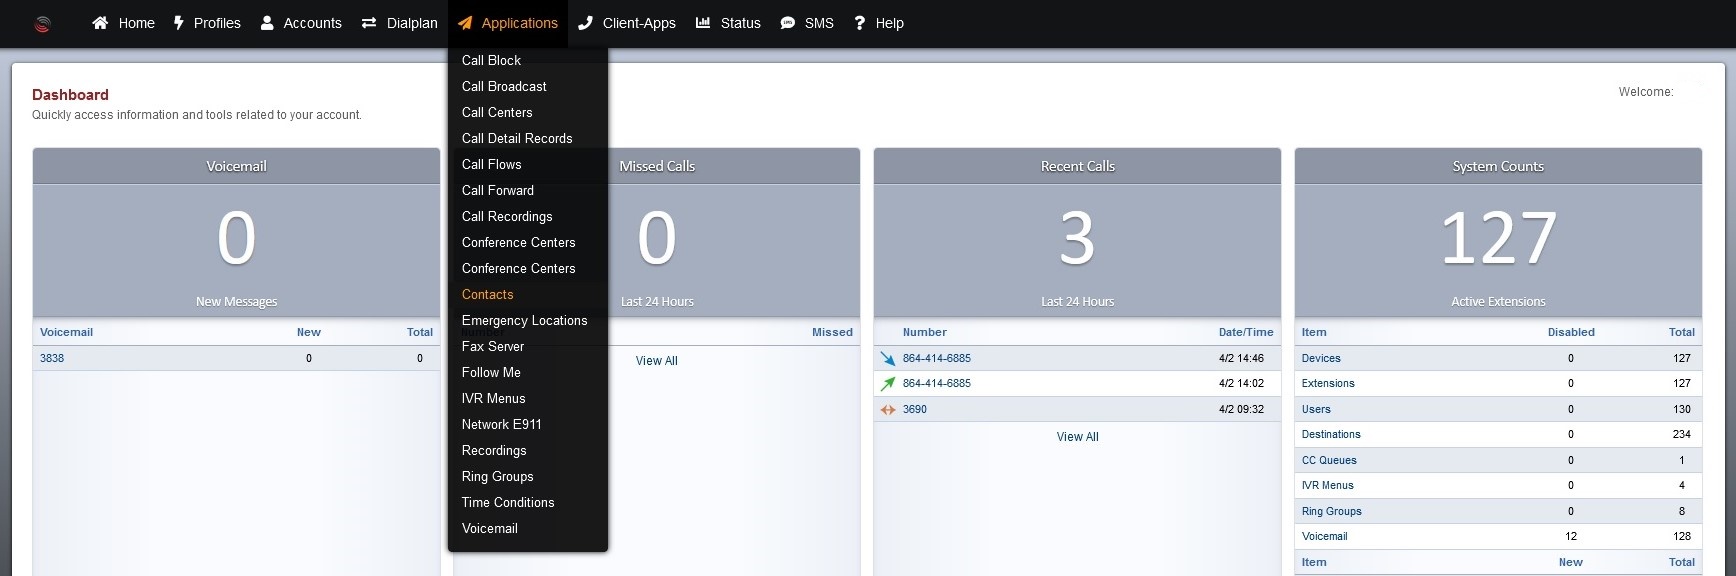The image size is (1736, 576).
Task: Click View All under Recent Calls
Action: pos(1078,437)
